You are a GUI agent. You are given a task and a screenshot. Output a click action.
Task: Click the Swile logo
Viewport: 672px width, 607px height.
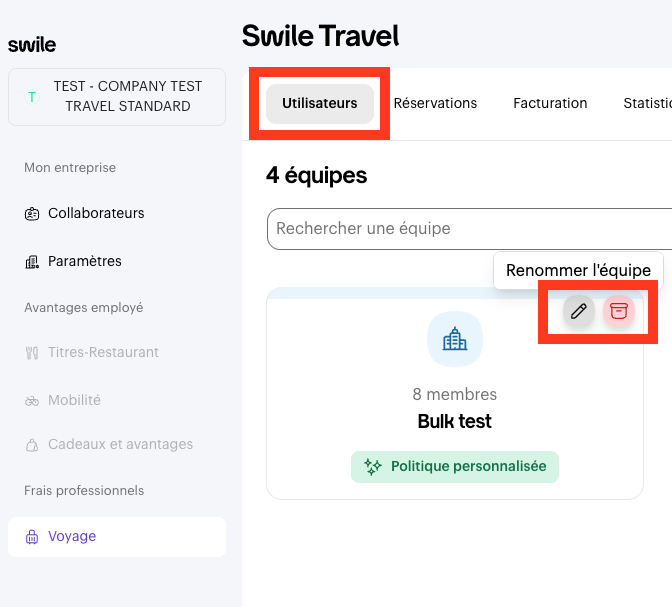32,45
